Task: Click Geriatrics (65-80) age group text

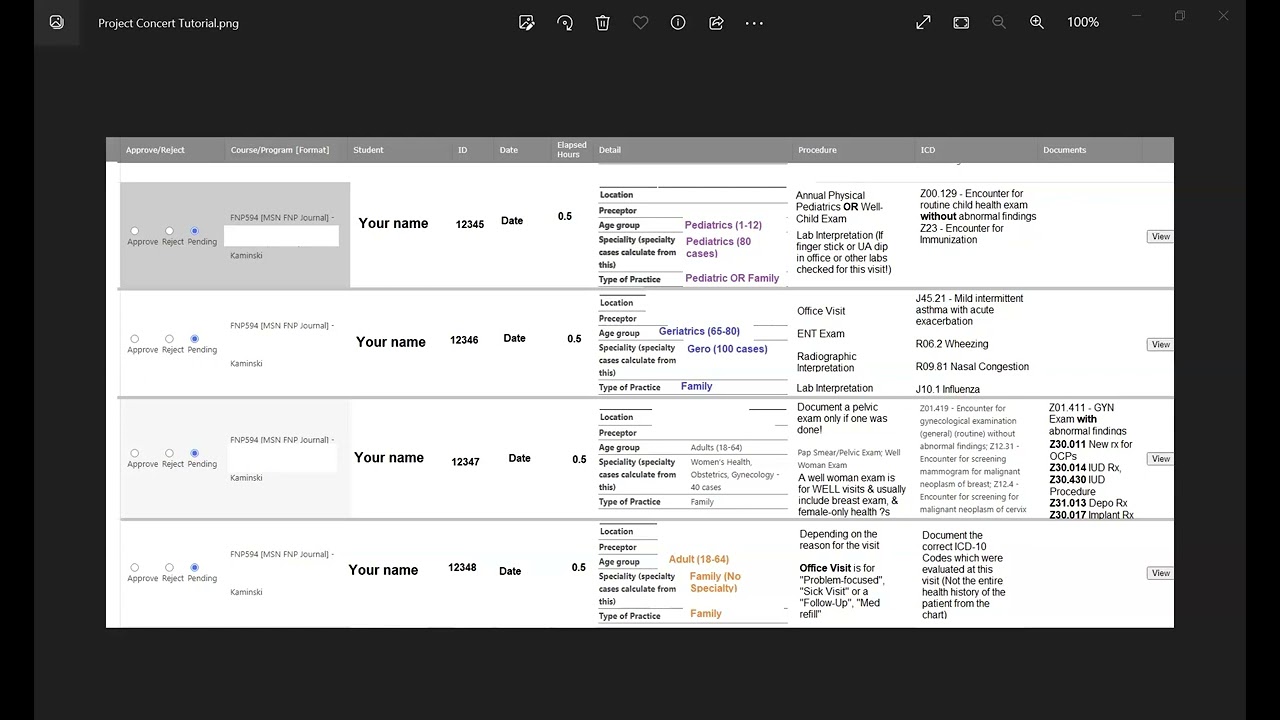Action: click(x=699, y=331)
